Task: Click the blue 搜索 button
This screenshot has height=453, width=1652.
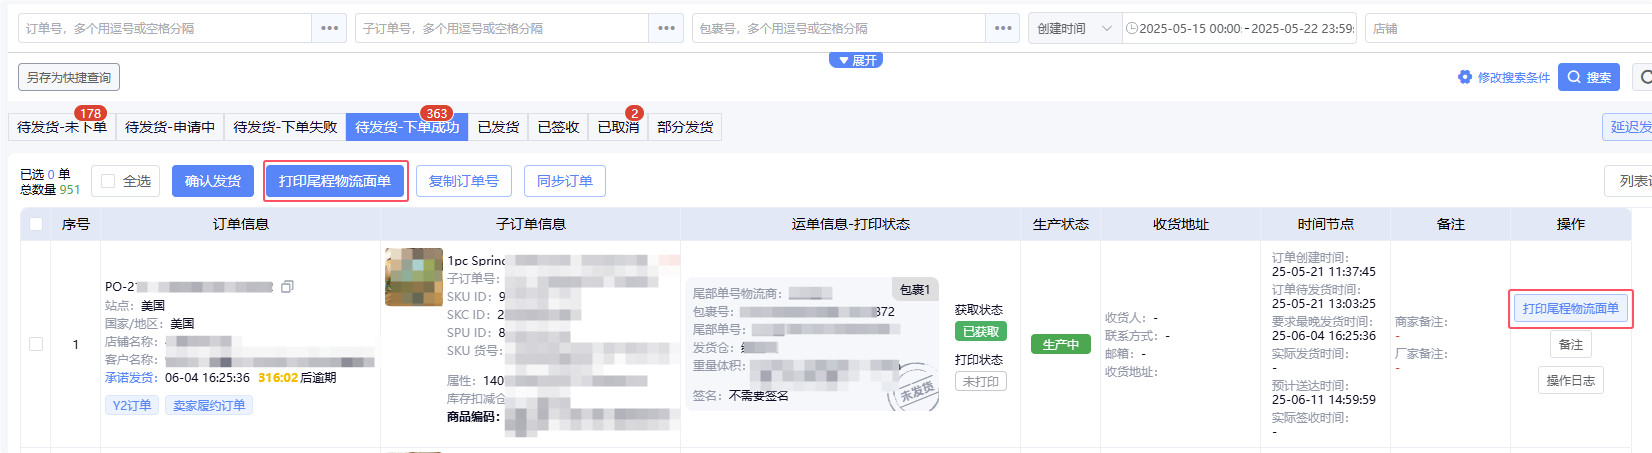Action: (1589, 77)
